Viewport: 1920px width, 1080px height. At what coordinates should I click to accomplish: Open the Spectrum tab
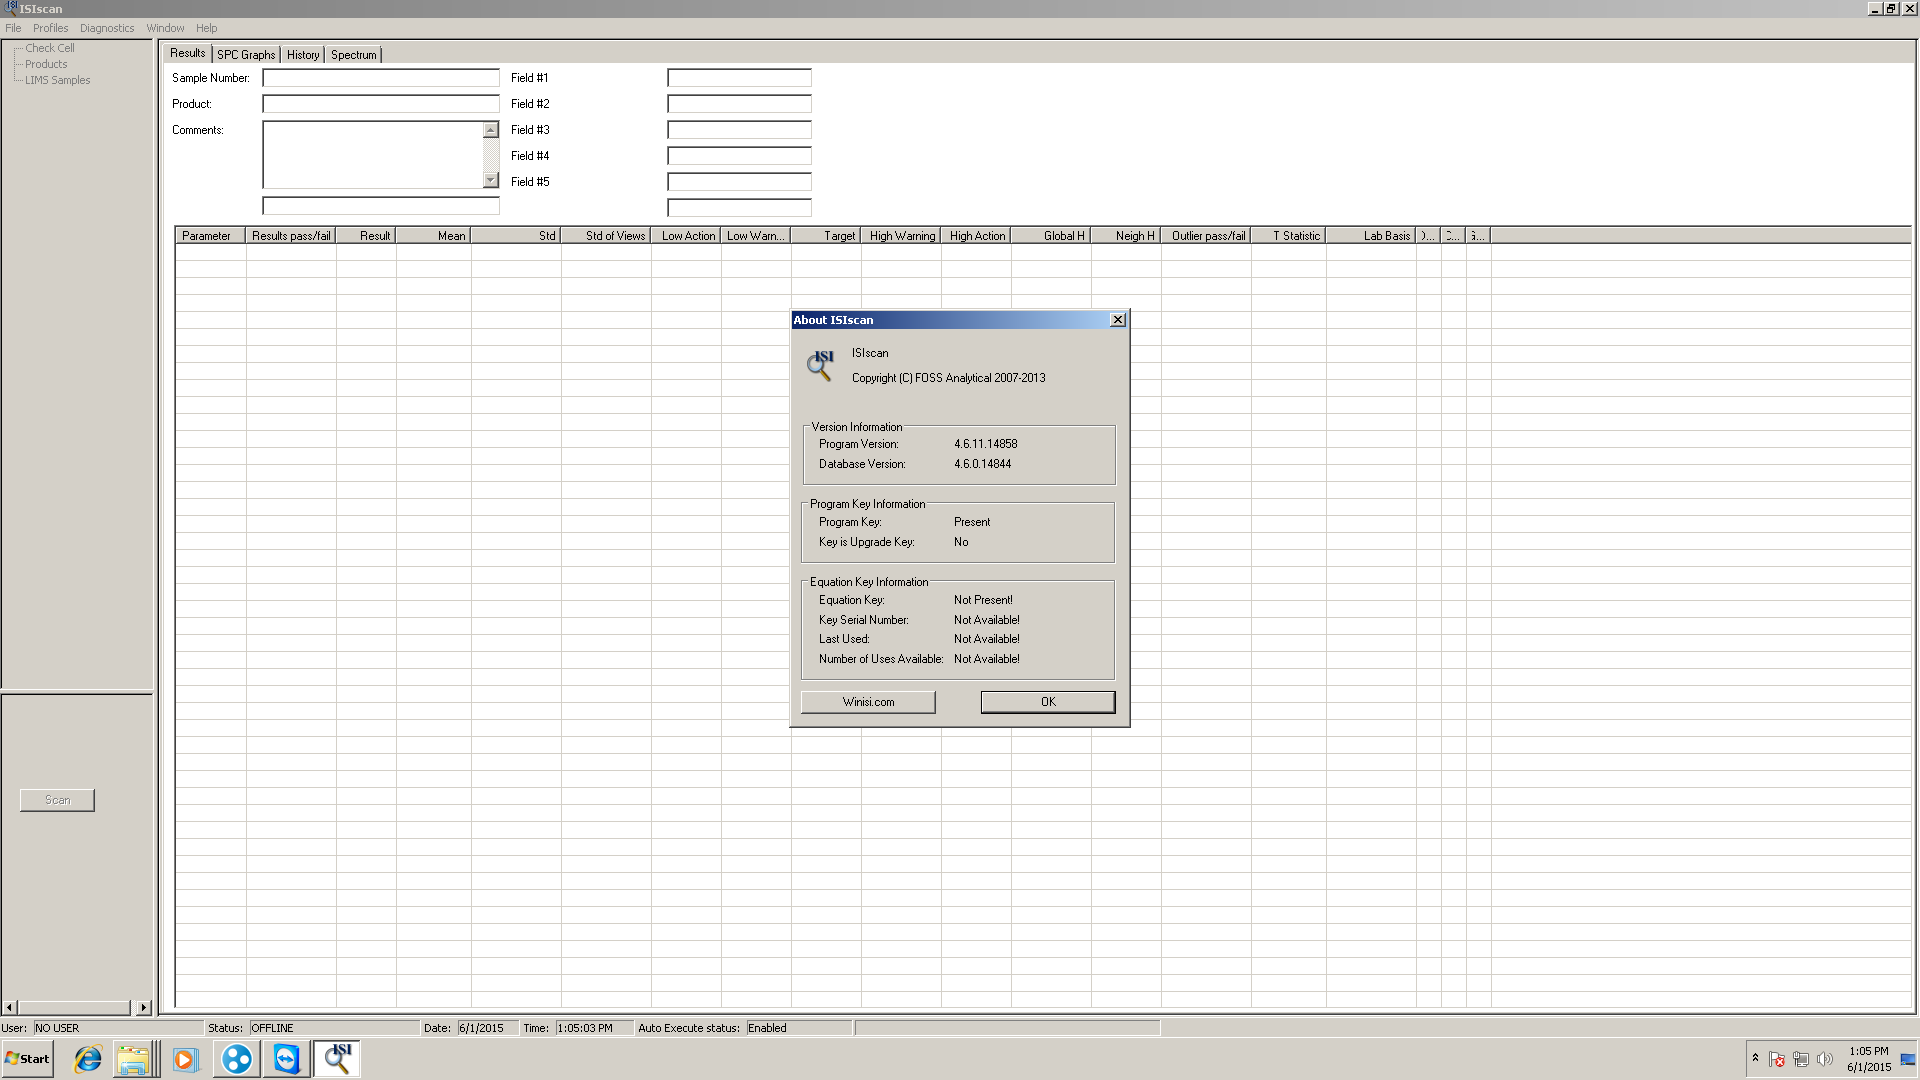tap(354, 55)
